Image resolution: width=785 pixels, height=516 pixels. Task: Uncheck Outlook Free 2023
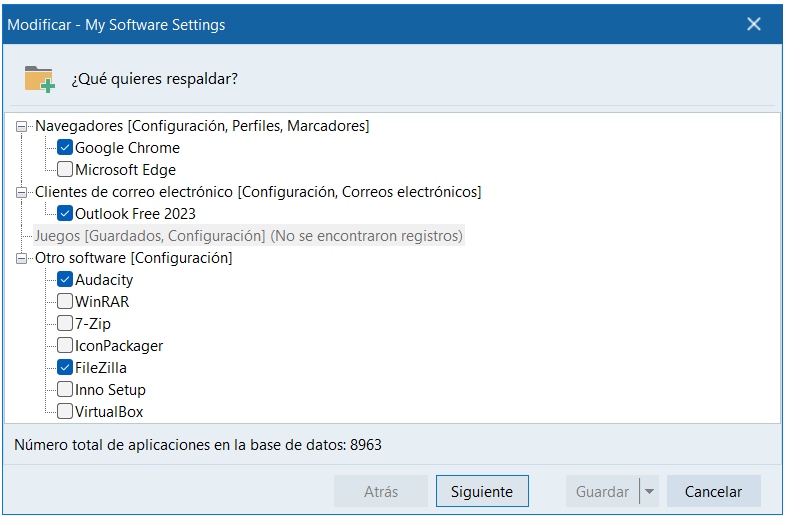click(65, 214)
